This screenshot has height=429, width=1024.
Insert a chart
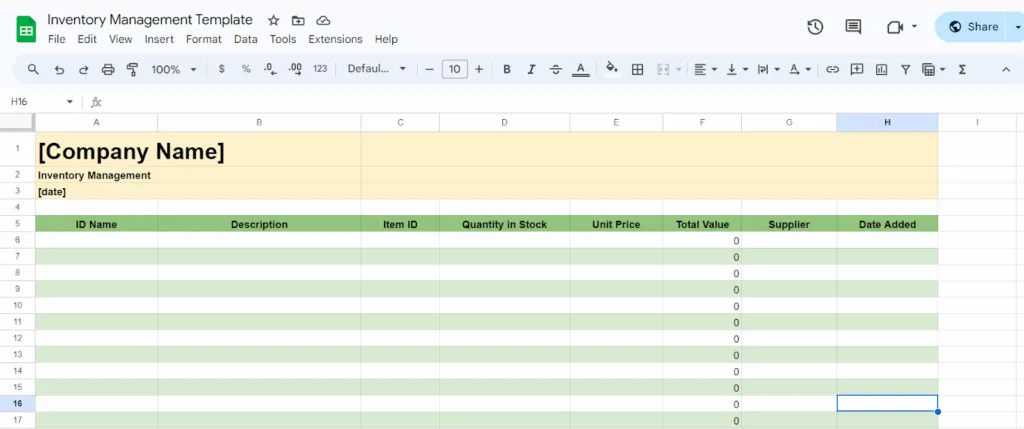pyautogui.click(x=882, y=69)
